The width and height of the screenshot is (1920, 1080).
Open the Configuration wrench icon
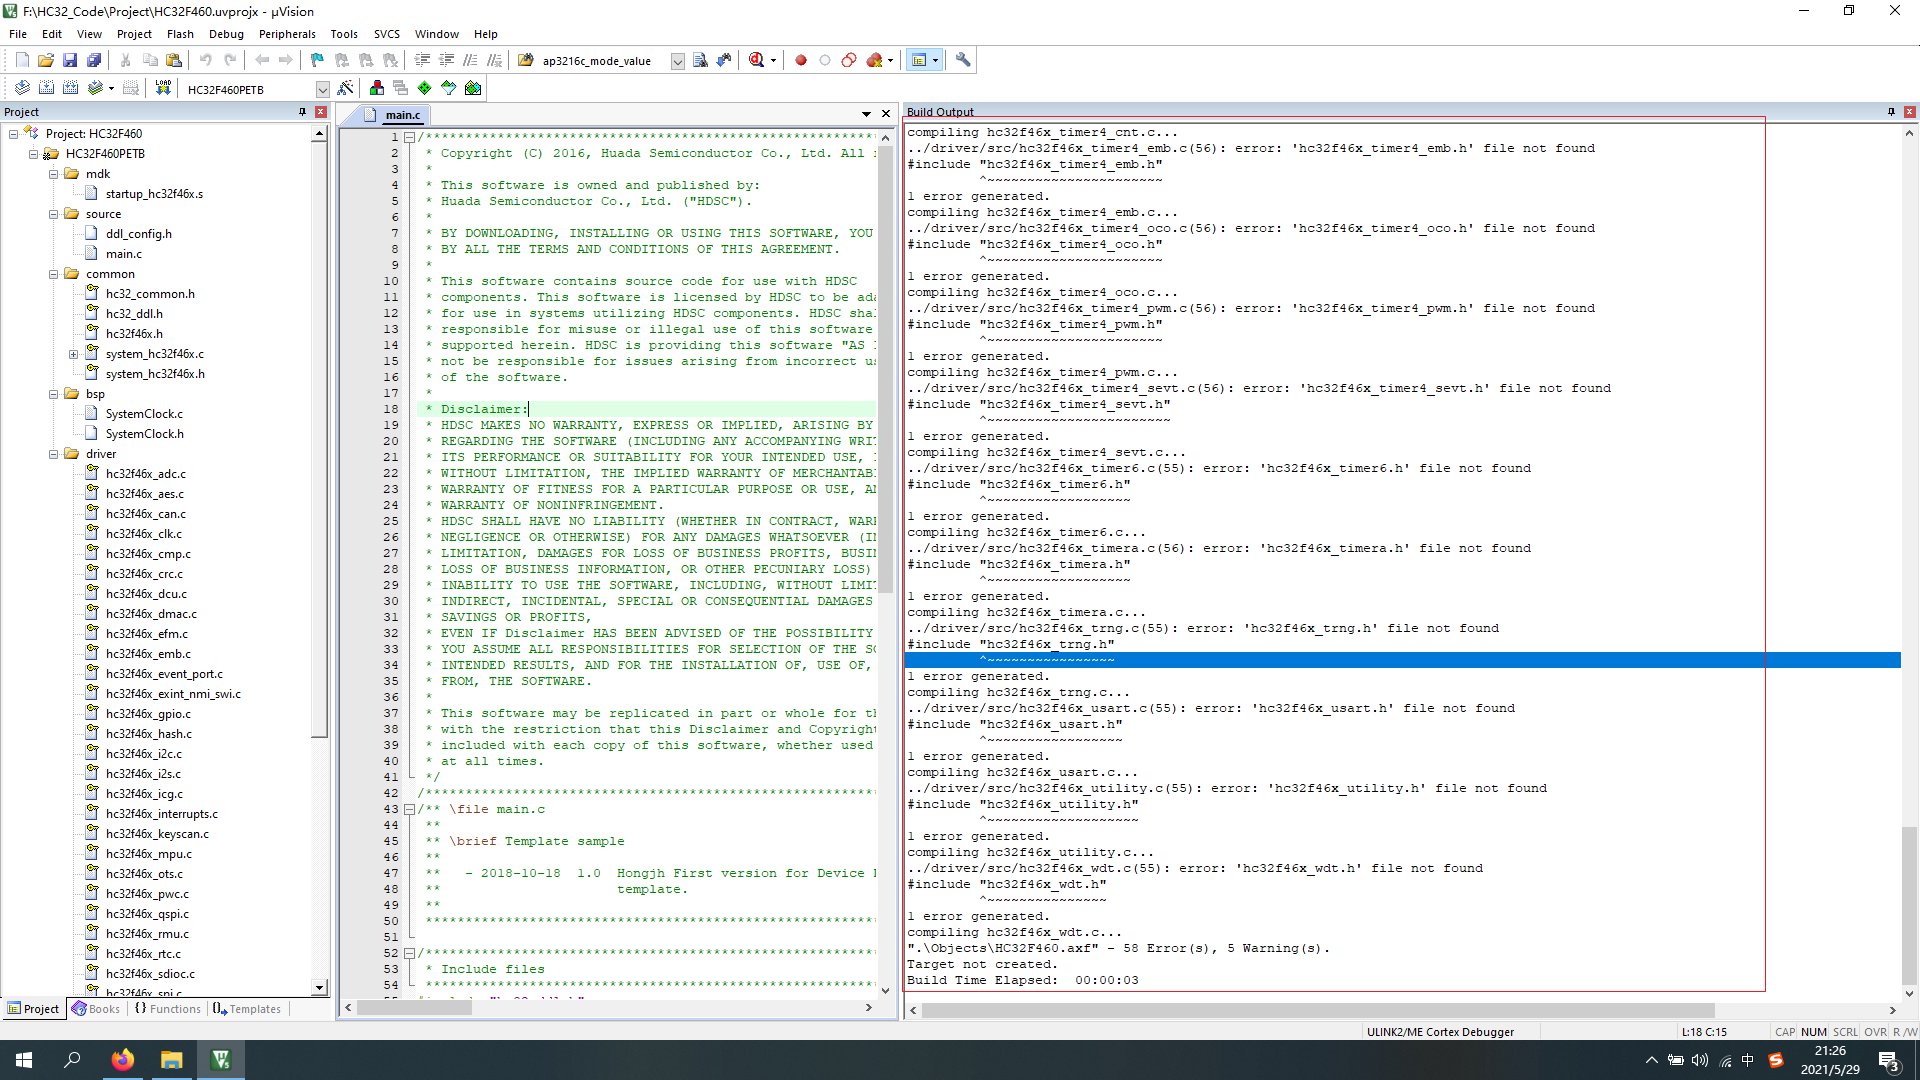click(x=963, y=60)
